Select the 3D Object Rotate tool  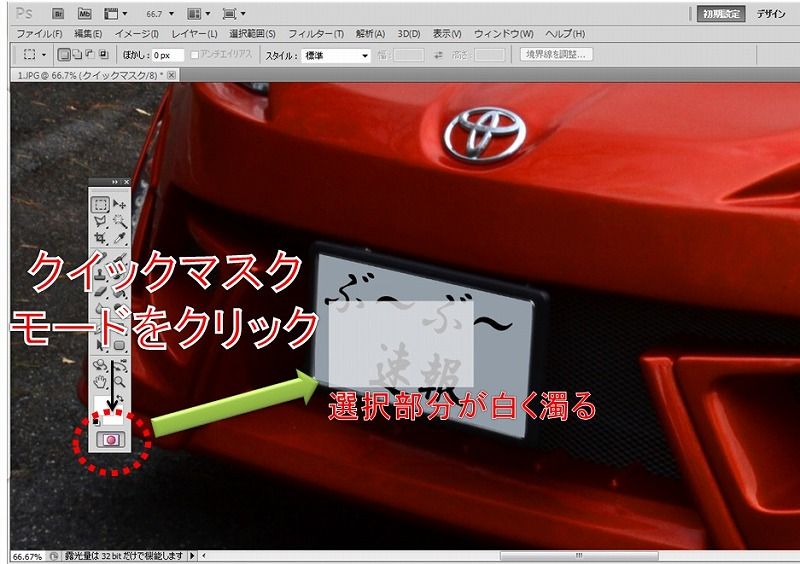100,365
